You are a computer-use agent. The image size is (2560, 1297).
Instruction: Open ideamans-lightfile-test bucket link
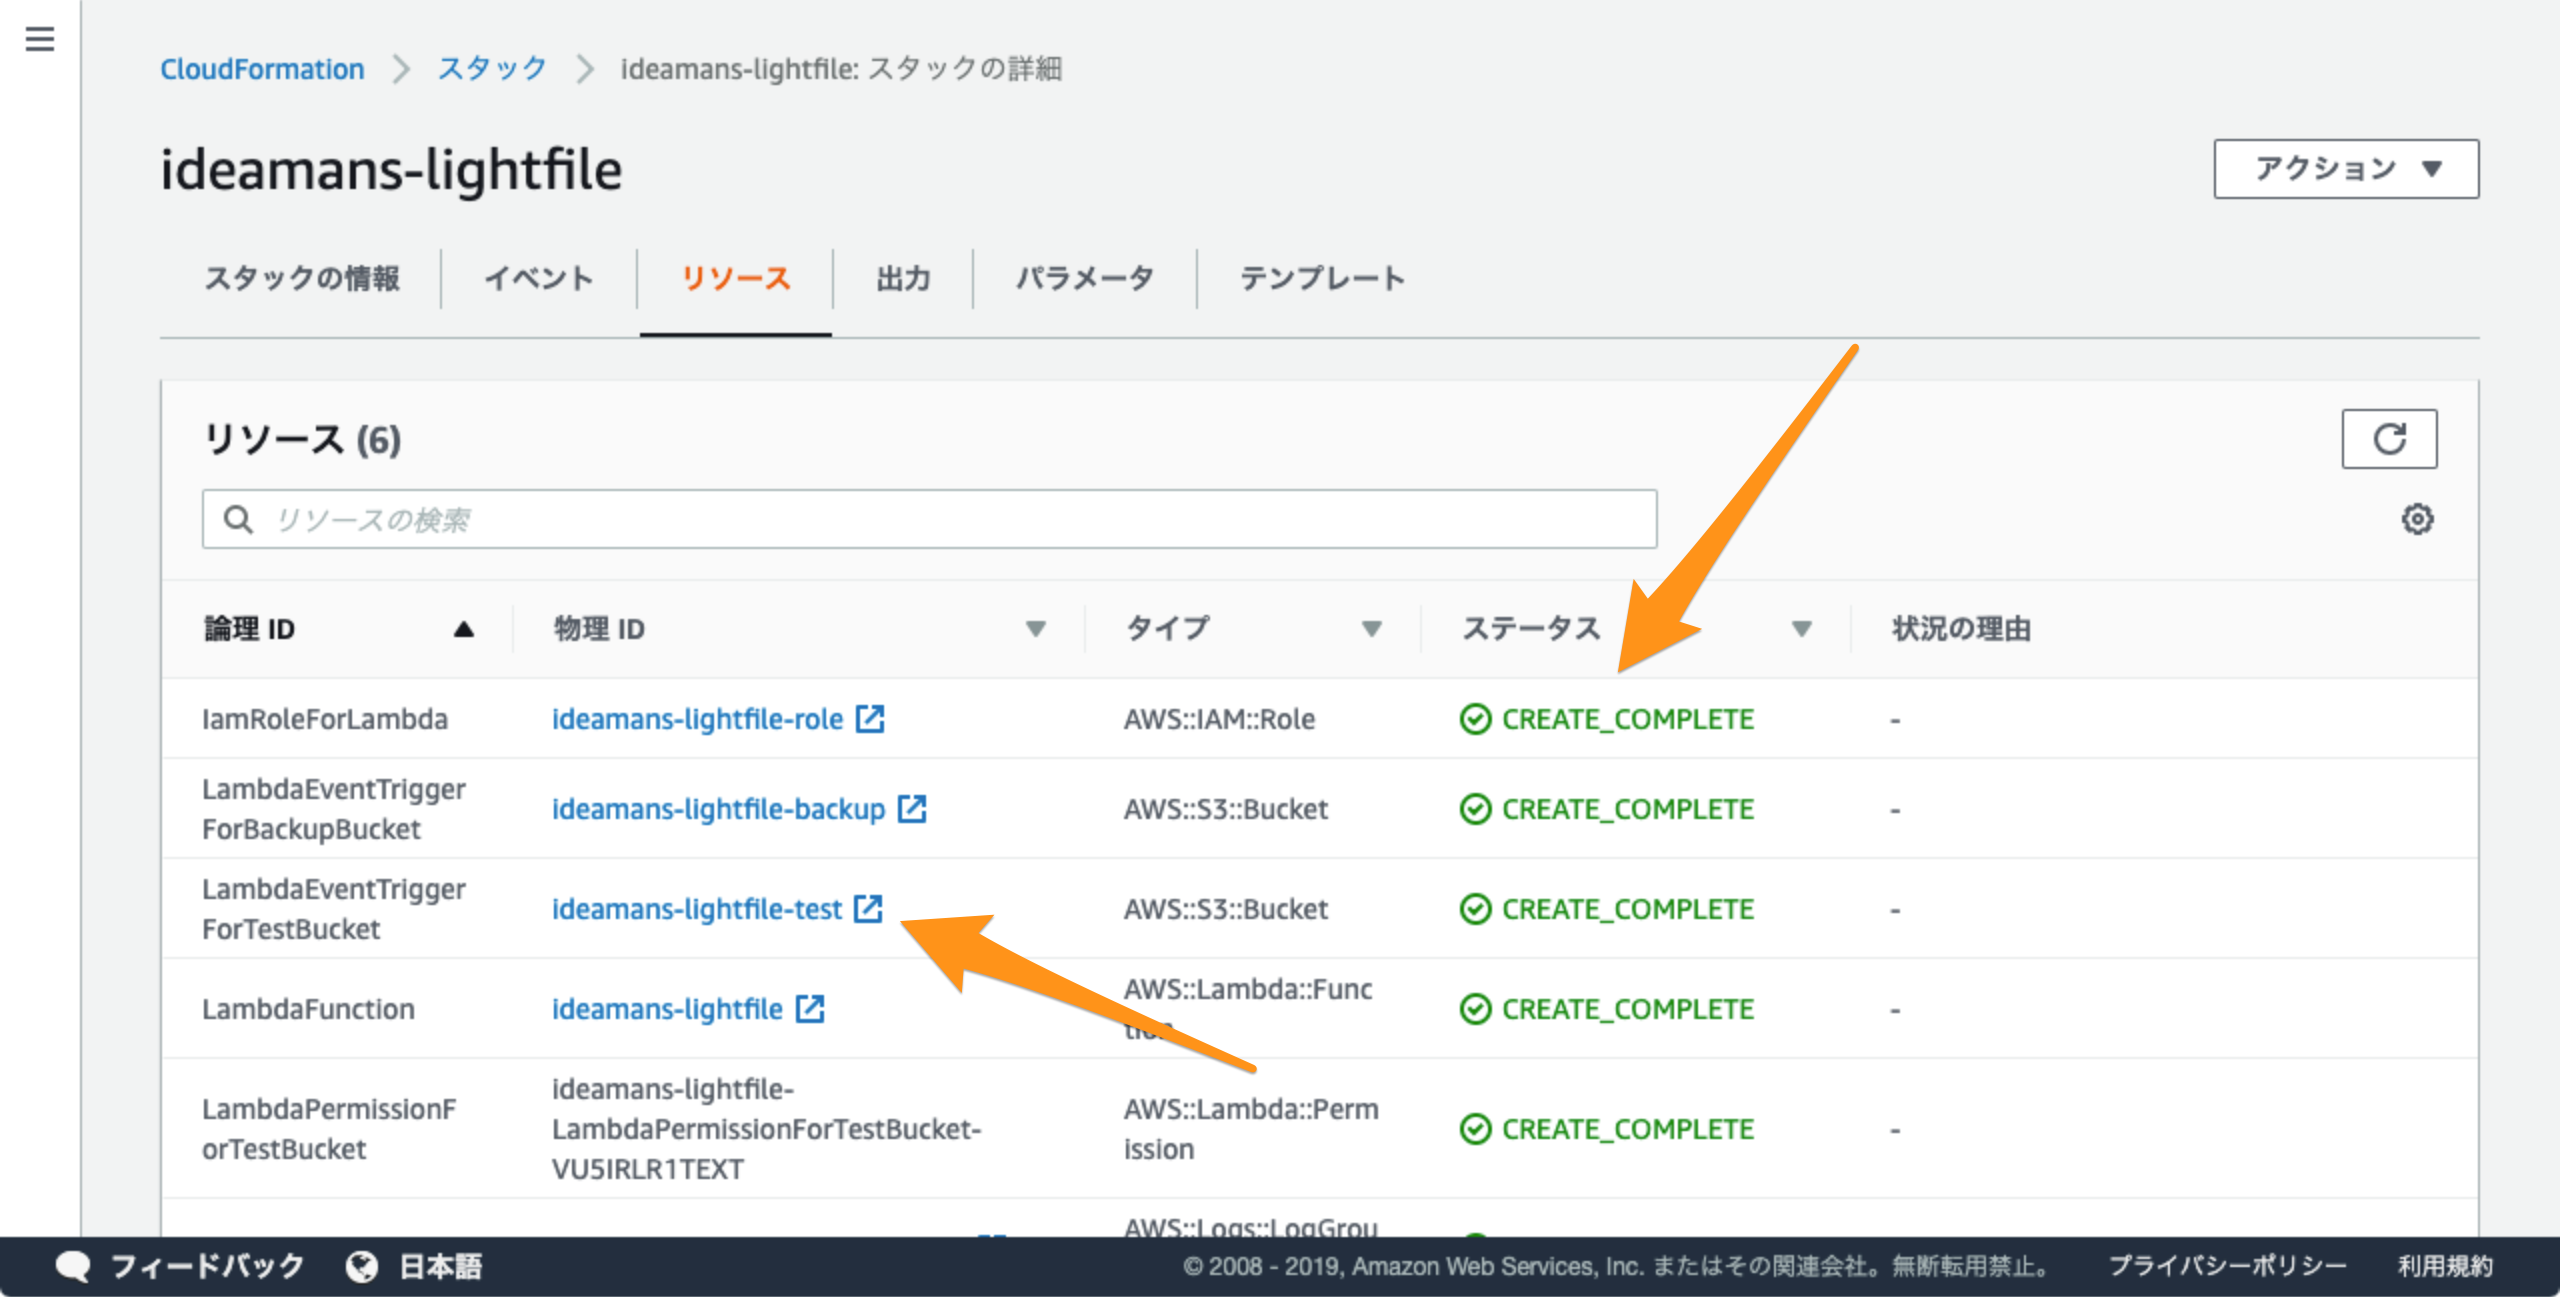[697, 909]
